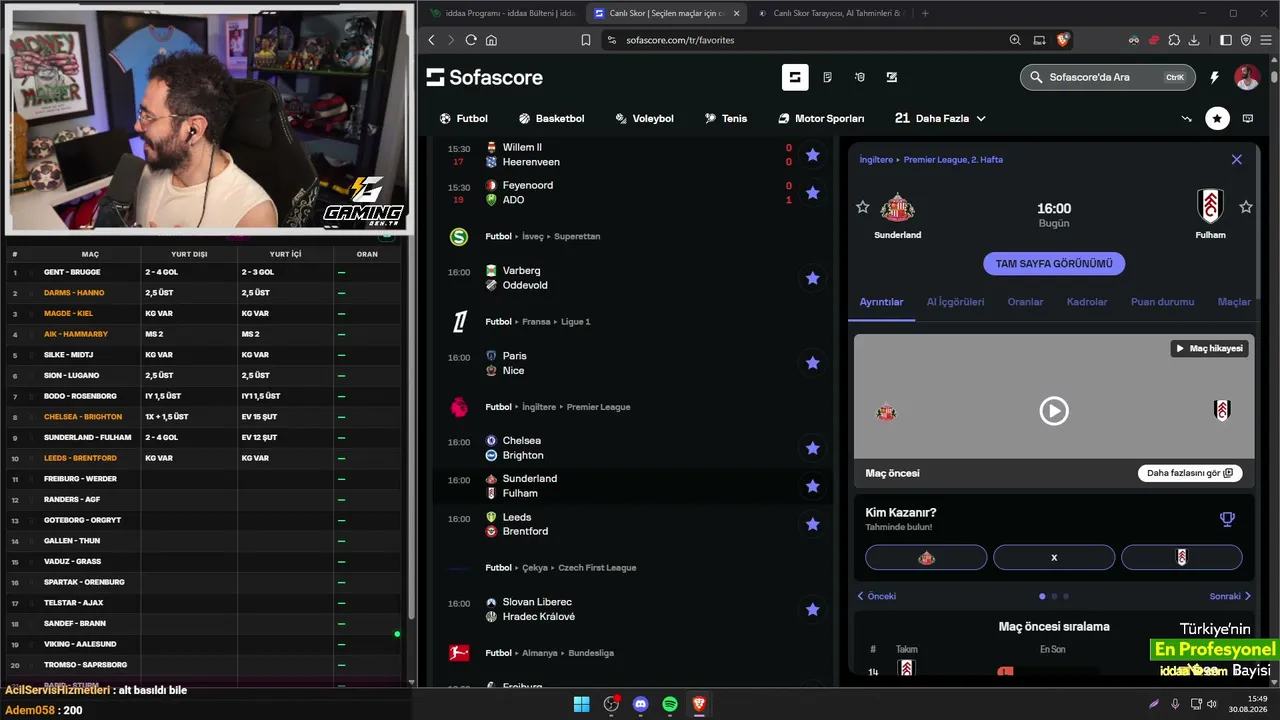Favorite Sunderland team in match panel
Image resolution: width=1280 pixels, height=720 pixels.
[x=863, y=207]
